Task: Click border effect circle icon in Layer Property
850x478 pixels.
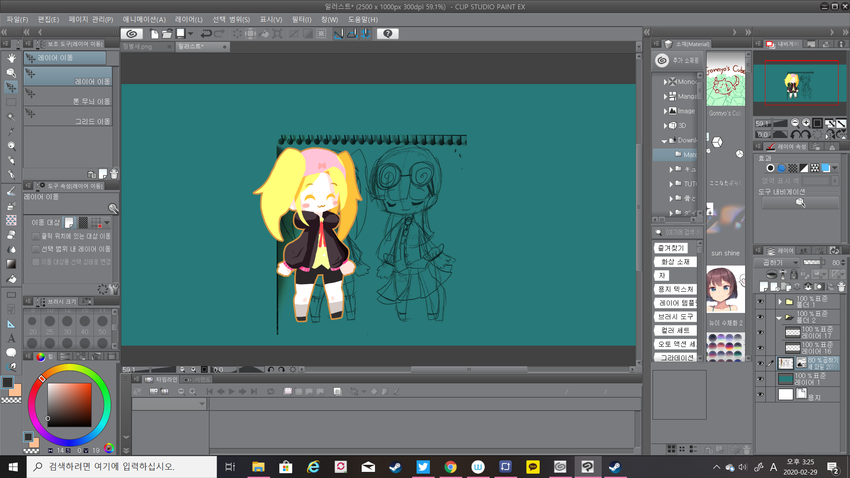Action: click(x=770, y=168)
